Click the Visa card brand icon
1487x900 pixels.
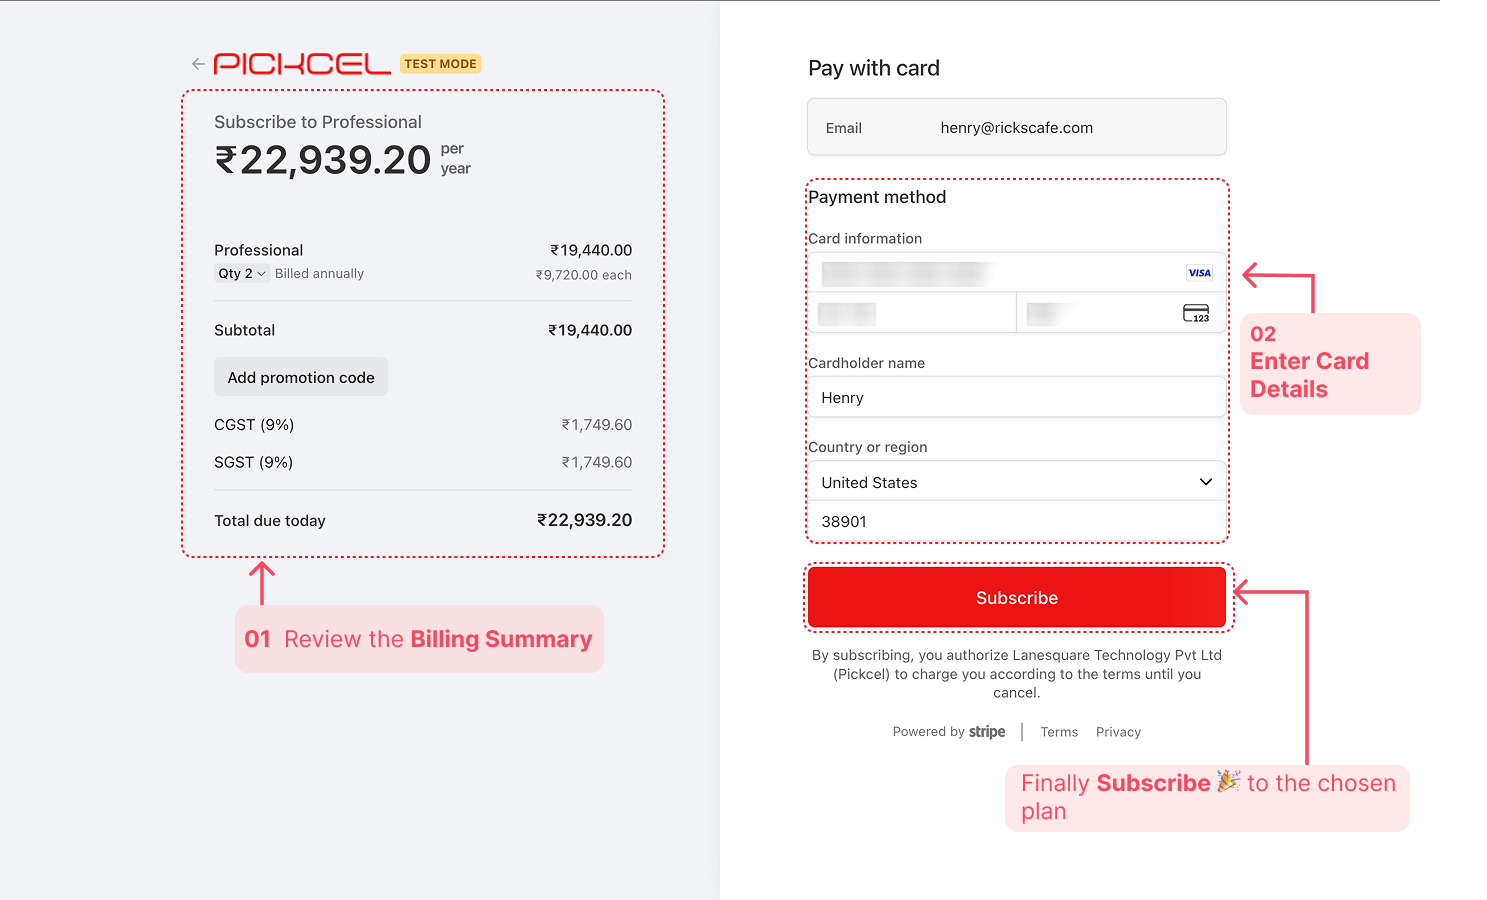1199,273
